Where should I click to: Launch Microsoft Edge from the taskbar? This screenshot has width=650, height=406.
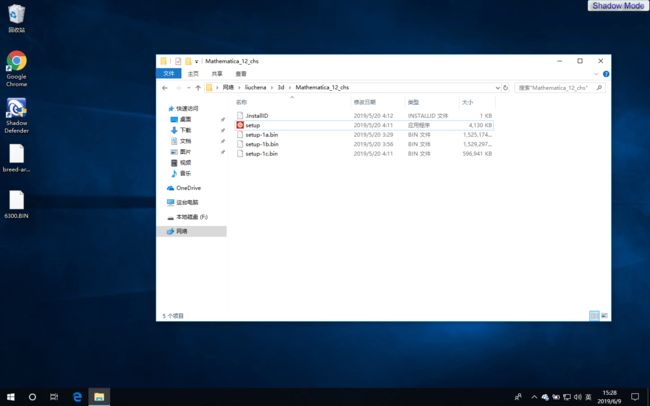pyautogui.click(x=77, y=397)
